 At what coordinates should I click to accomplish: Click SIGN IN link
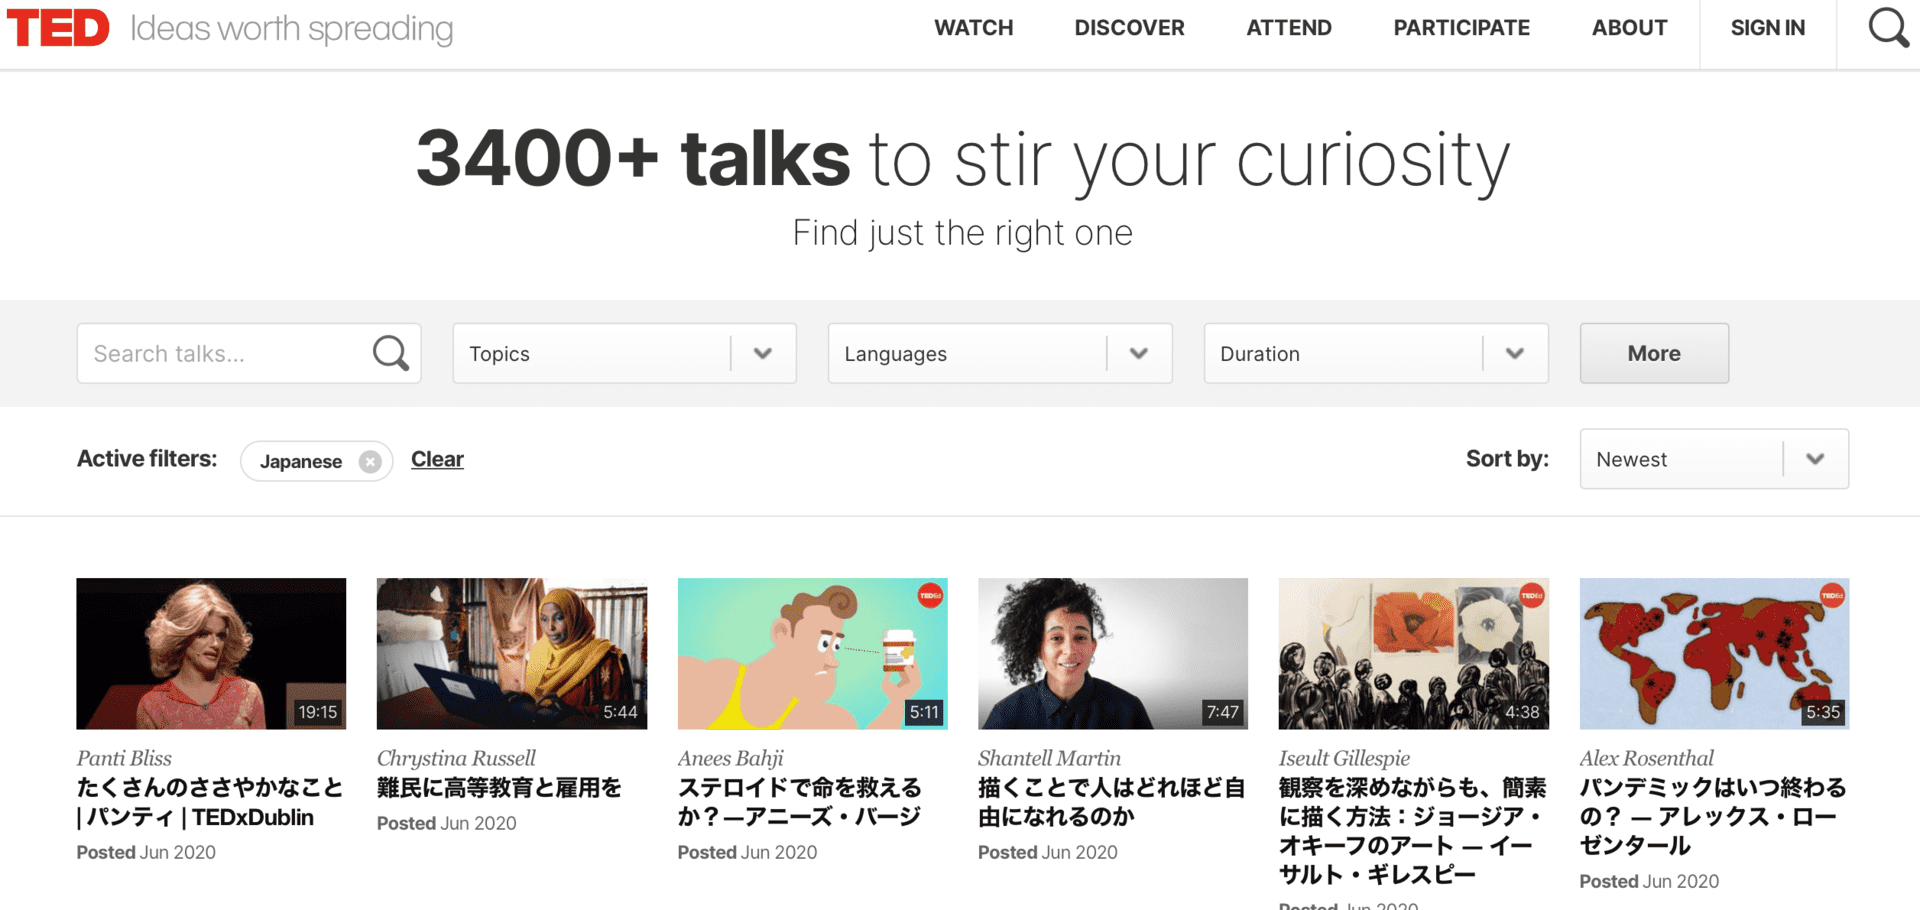click(x=1767, y=28)
